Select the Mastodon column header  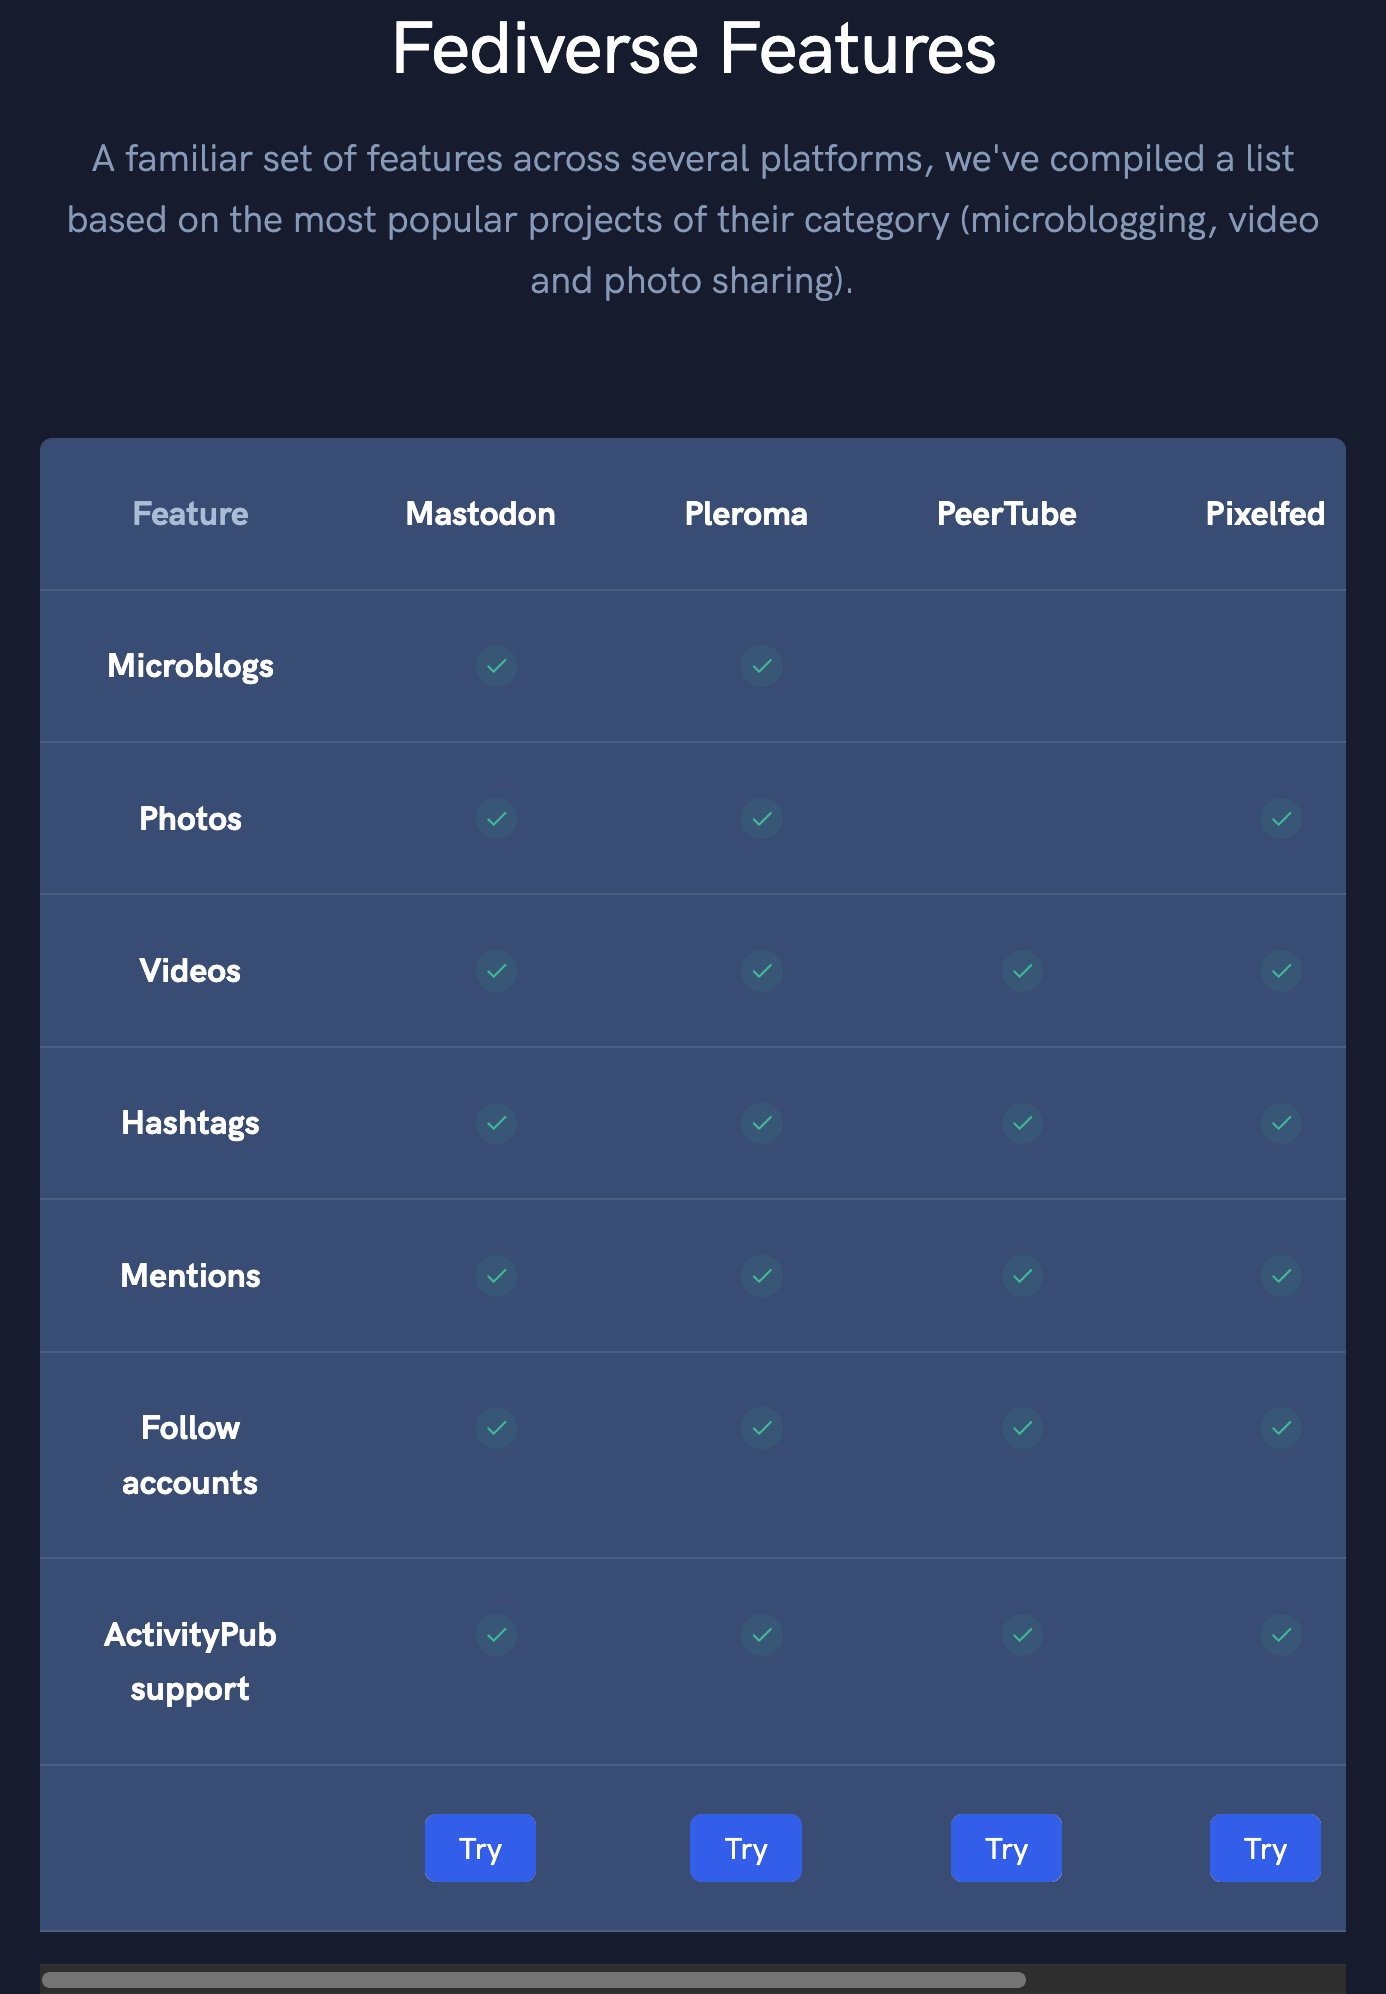click(x=480, y=514)
